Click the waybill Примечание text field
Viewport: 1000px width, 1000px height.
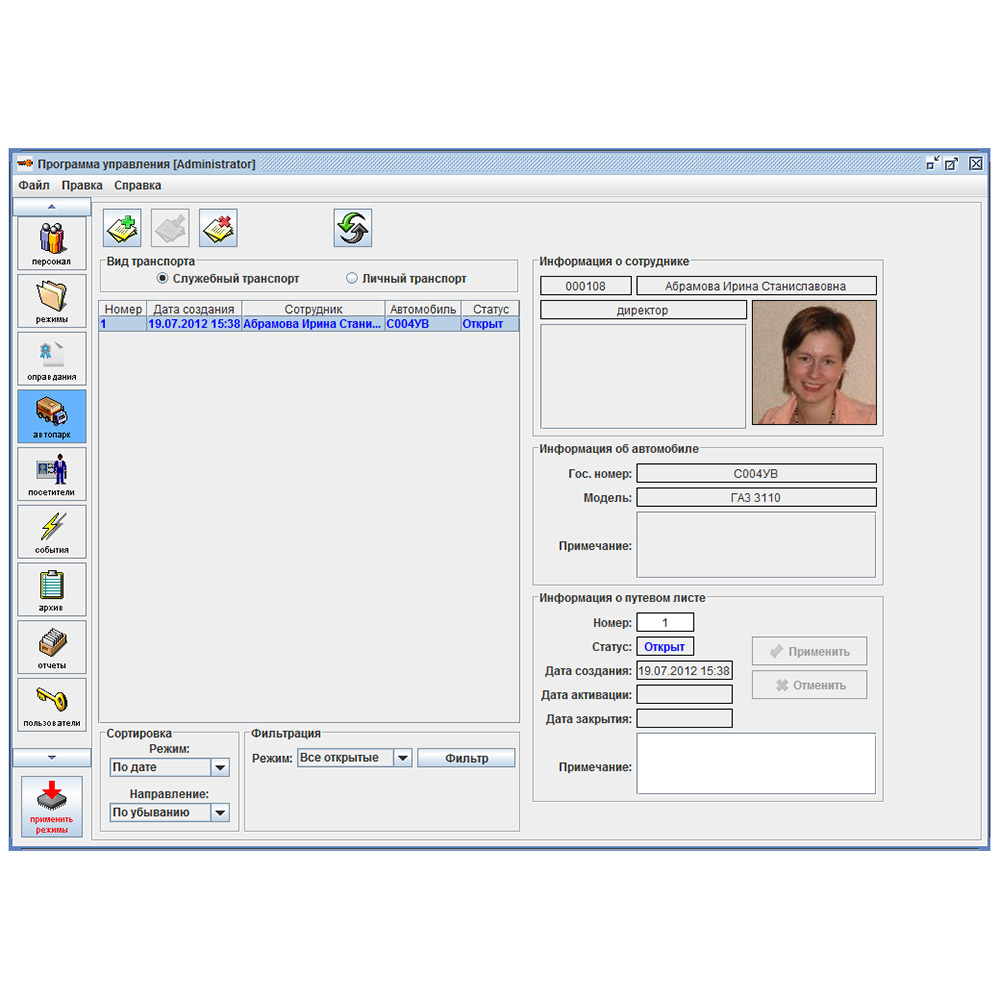pyautogui.click(x=755, y=764)
